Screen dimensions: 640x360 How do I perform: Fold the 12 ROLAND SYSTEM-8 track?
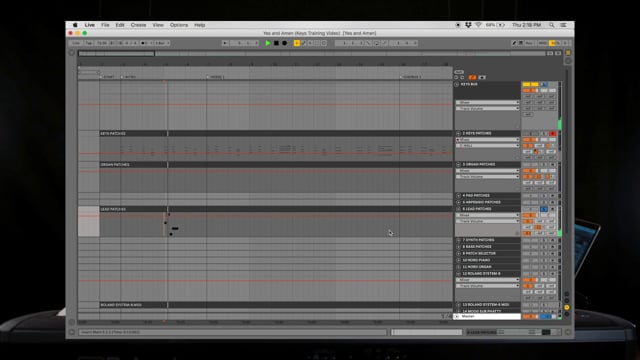tap(458, 273)
